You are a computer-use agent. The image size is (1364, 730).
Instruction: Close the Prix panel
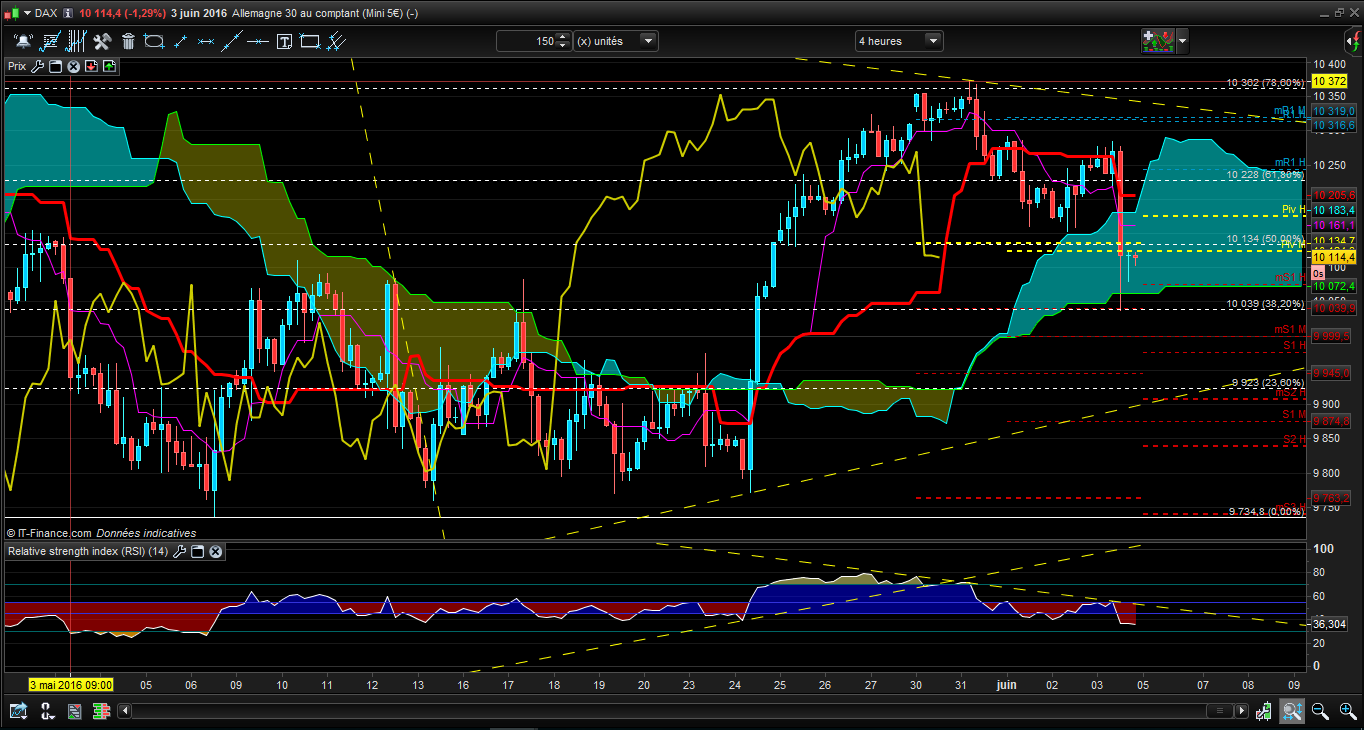pyautogui.click(x=73, y=66)
